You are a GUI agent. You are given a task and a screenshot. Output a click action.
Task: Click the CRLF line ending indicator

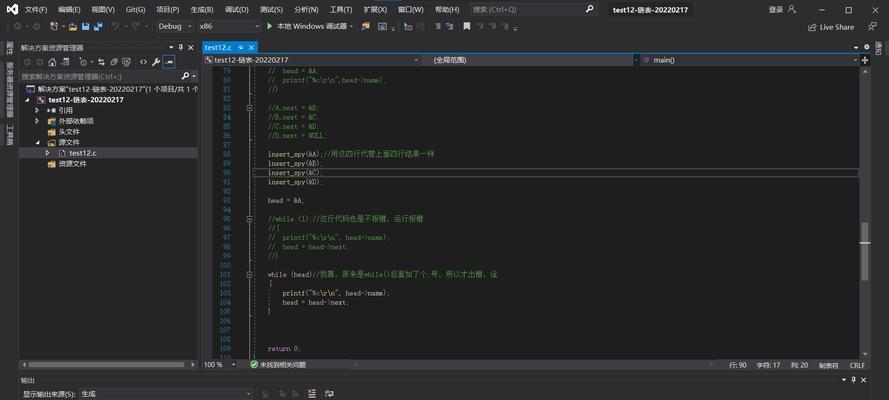[x=857, y=365]
